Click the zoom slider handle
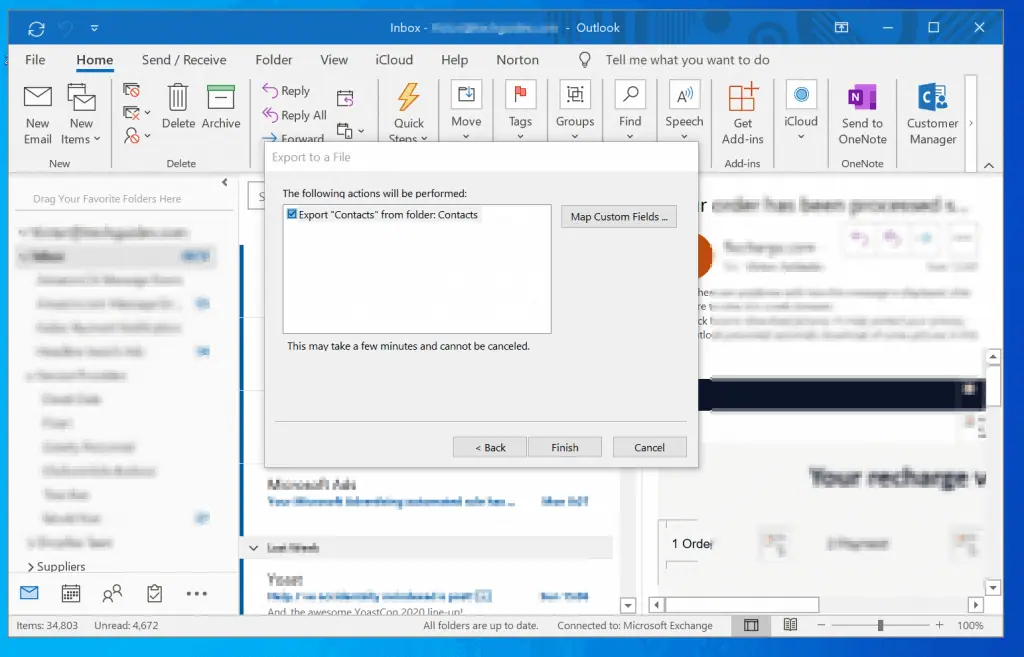The height and width of the screenshot is (657, 1024). 880,625
